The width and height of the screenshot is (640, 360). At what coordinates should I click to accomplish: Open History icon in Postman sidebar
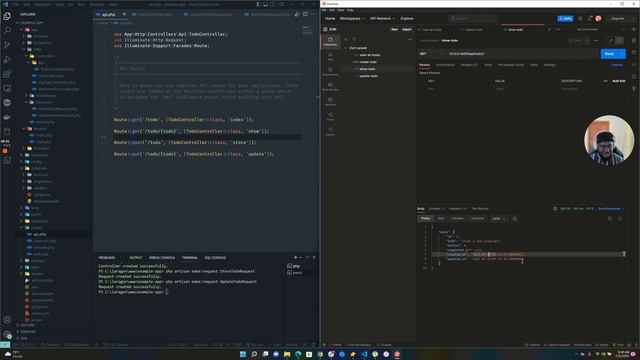[330, 131]
